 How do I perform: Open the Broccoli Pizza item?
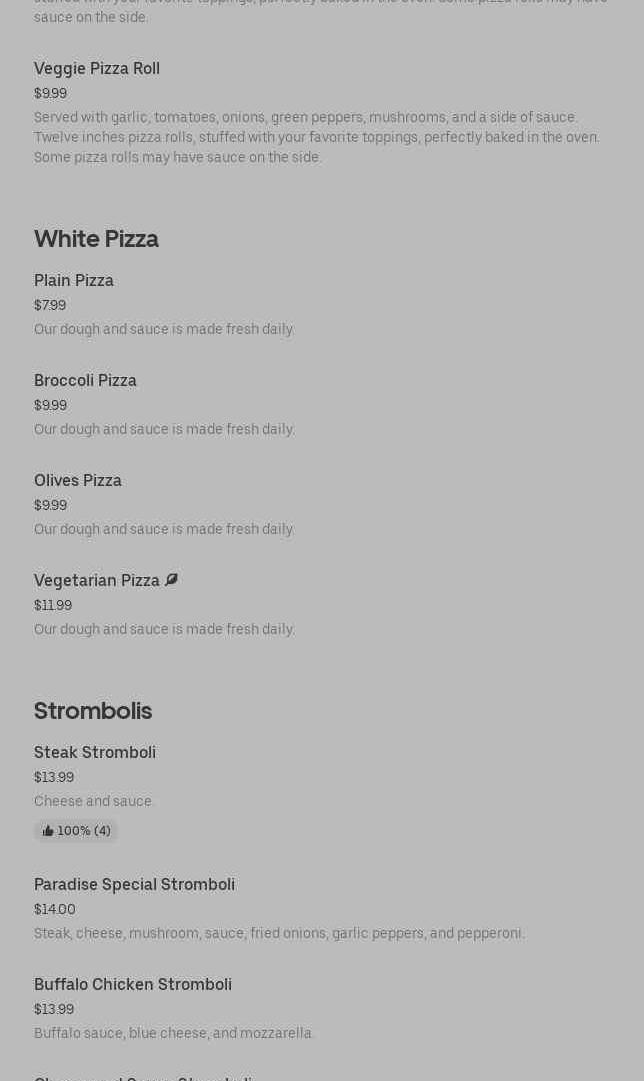pos(85,381)
